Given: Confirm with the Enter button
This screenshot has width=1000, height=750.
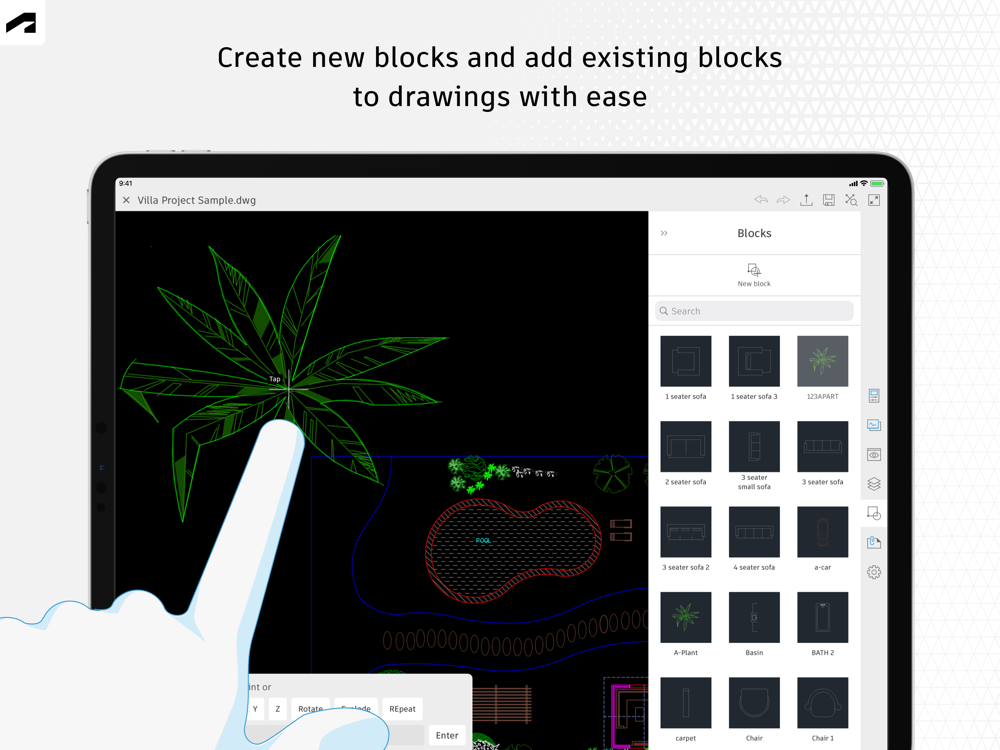Looking at the screenshot, I should 447,735.
